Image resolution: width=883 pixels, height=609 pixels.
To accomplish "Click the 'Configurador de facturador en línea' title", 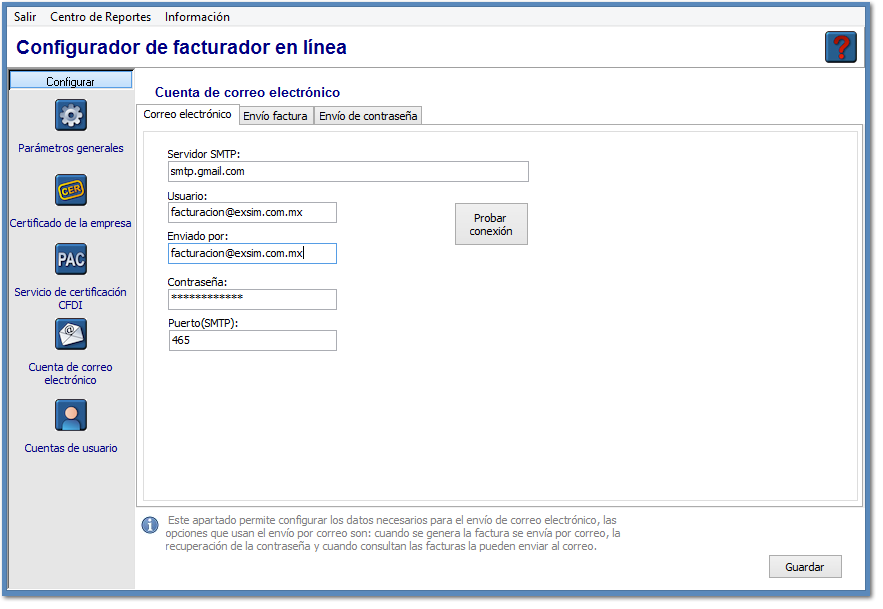I will point(183,48).
